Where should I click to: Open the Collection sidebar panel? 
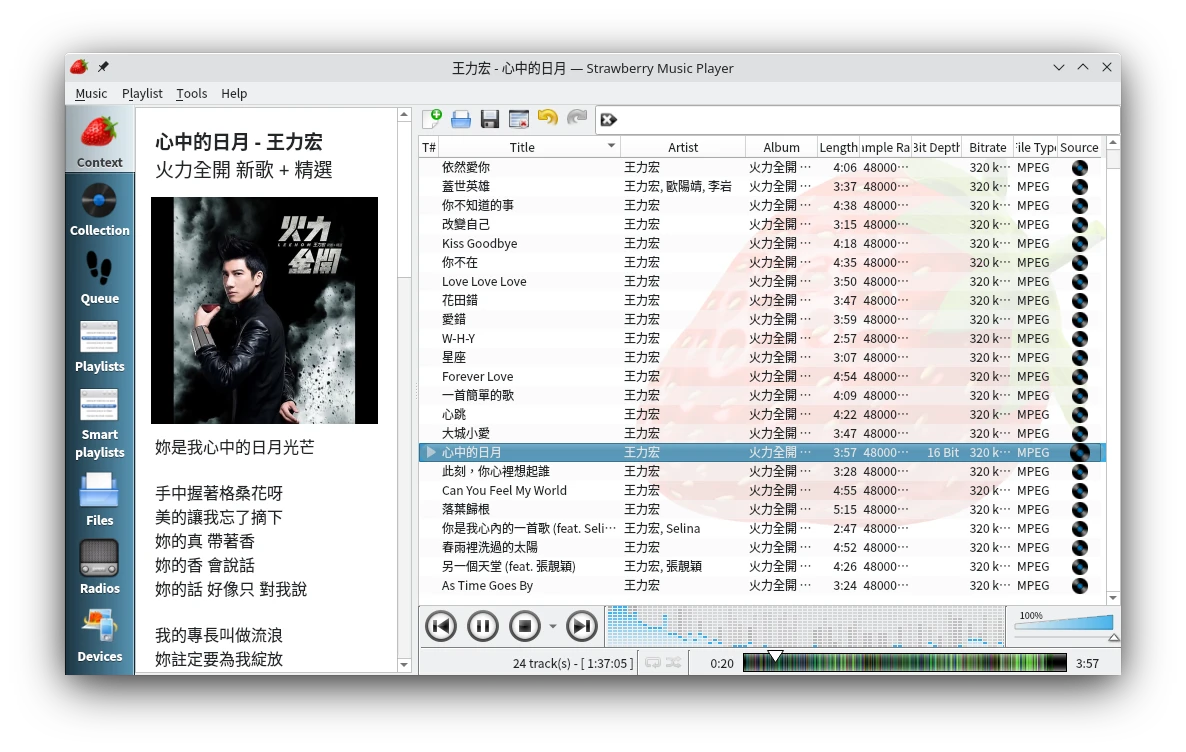(99, 210)
